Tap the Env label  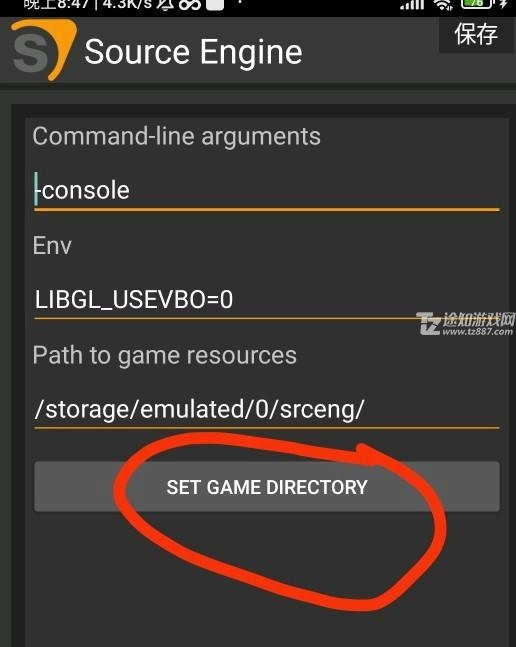tap(52, 246)
